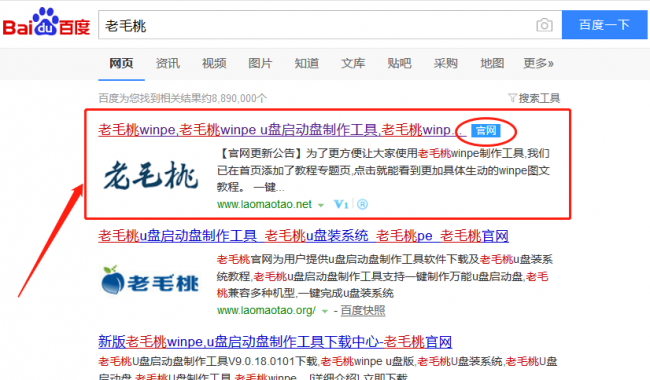Screen dimensions: 650x380
Task: Switch to the 文库 tab
Action: pos(353,63)
